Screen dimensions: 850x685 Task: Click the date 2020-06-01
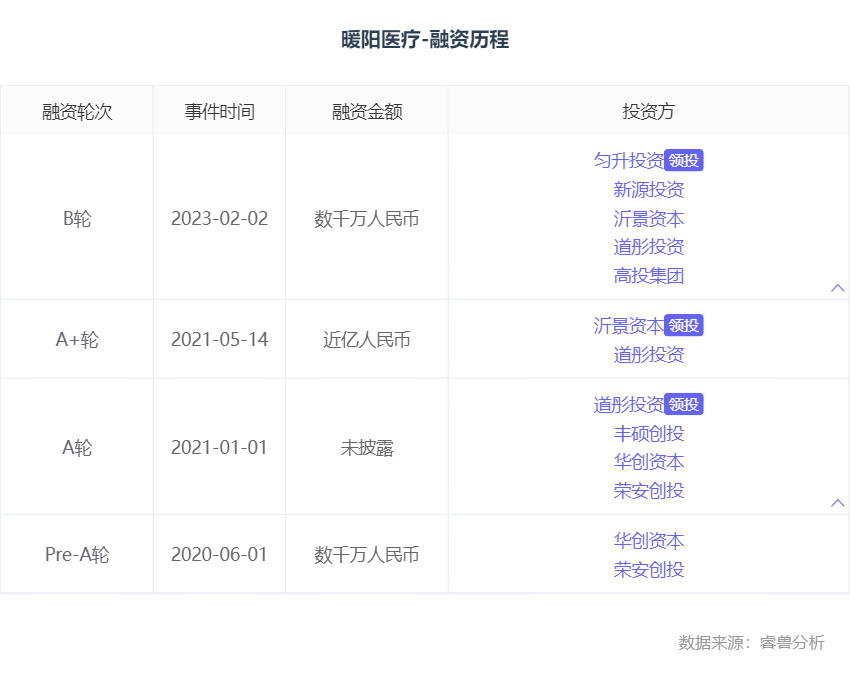(x=220, y=554)
